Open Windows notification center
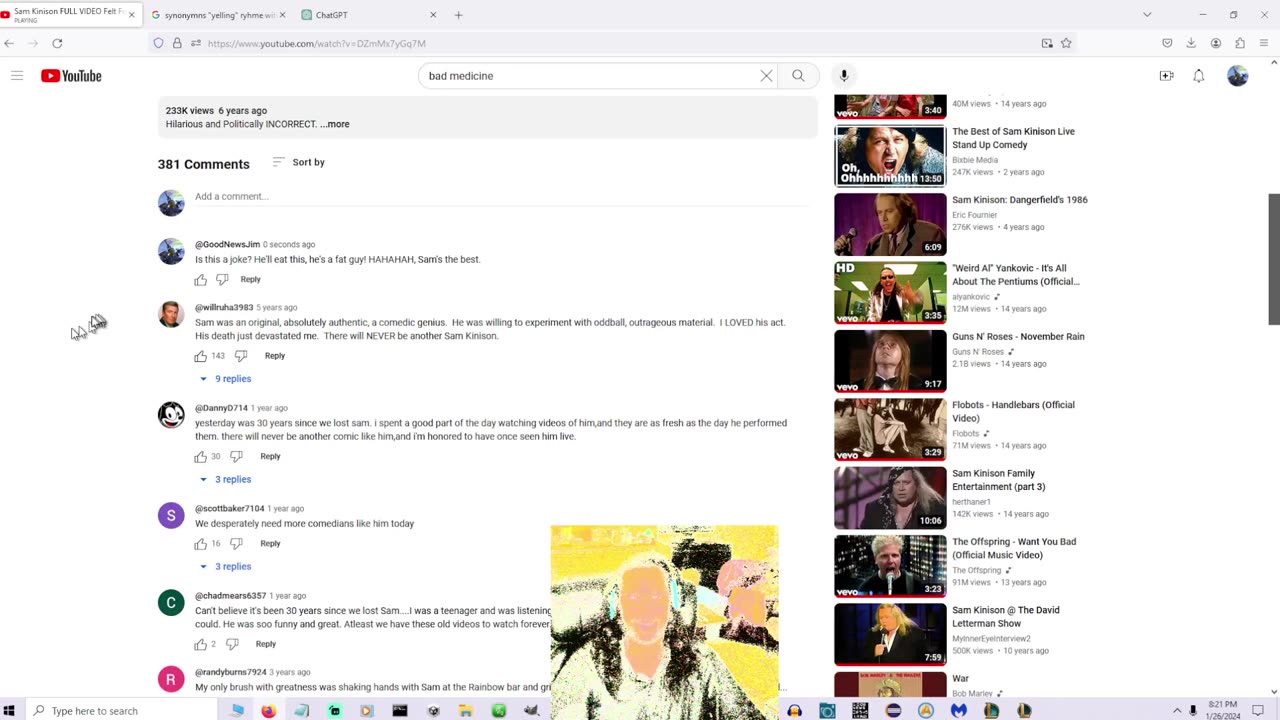Viewport: 1280px width, 720px height. click(1258, 711)
